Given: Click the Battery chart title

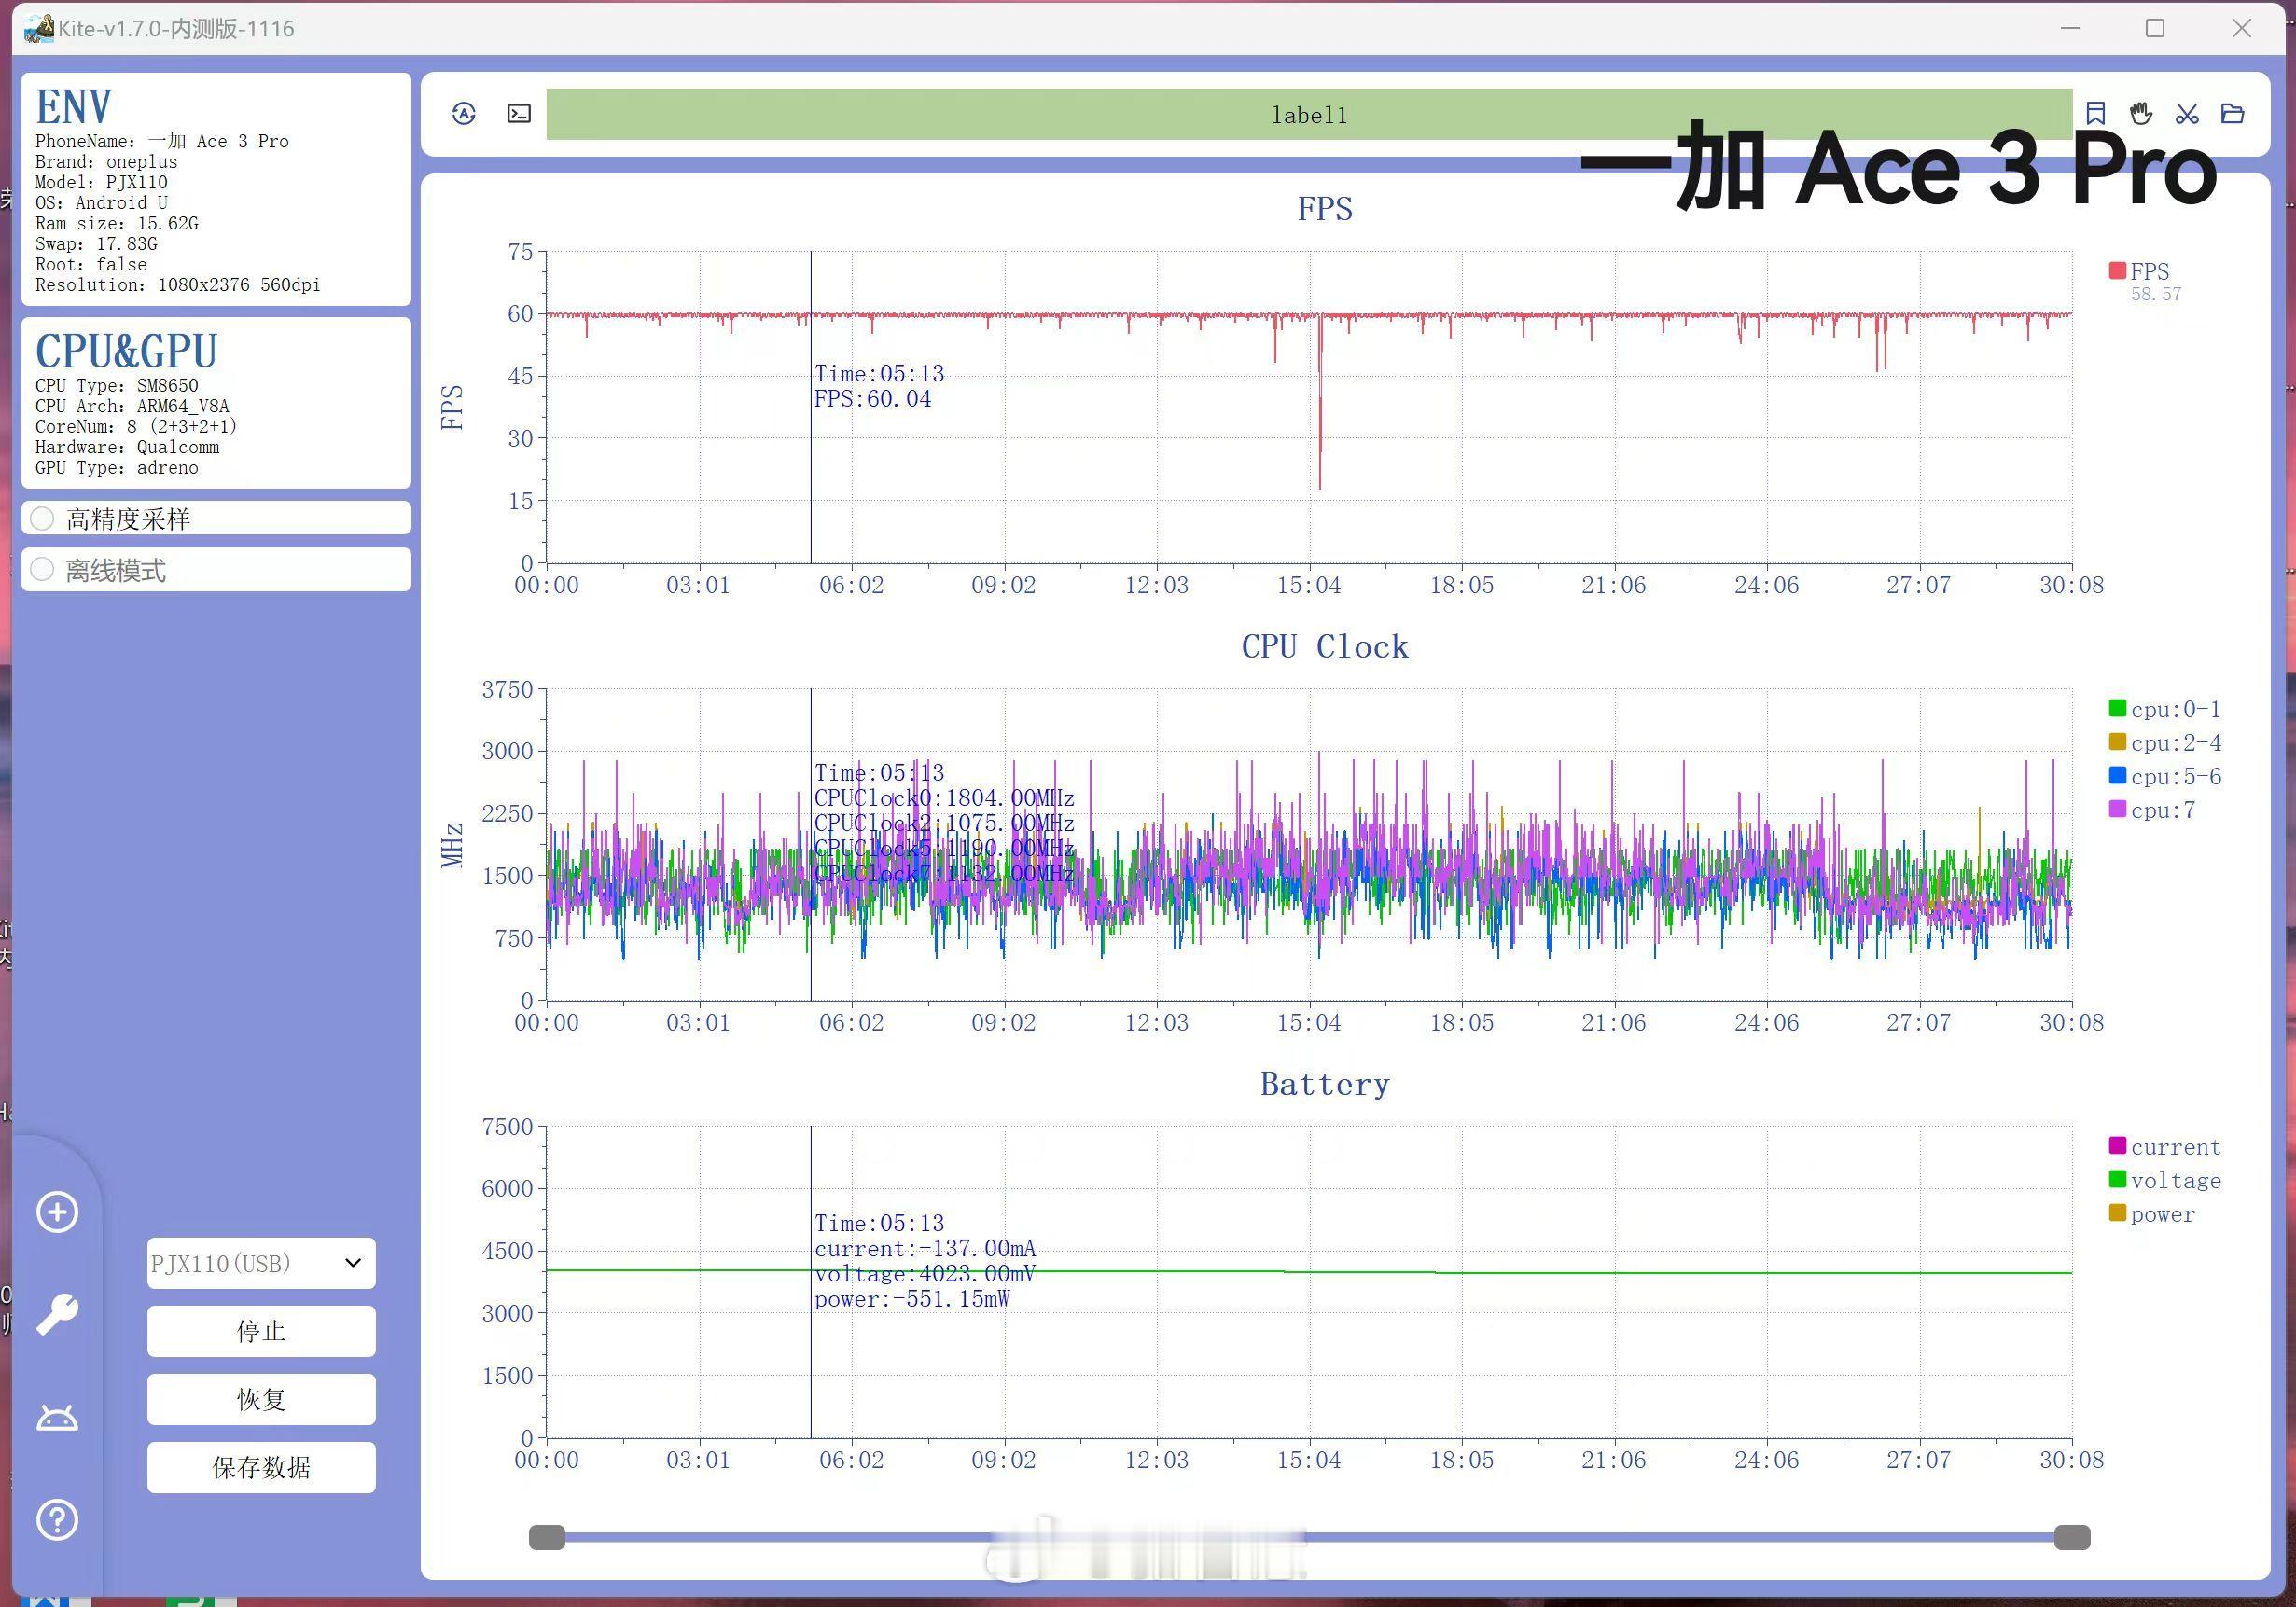Looking at the screenshot, I should (x=1325, y=1084).
